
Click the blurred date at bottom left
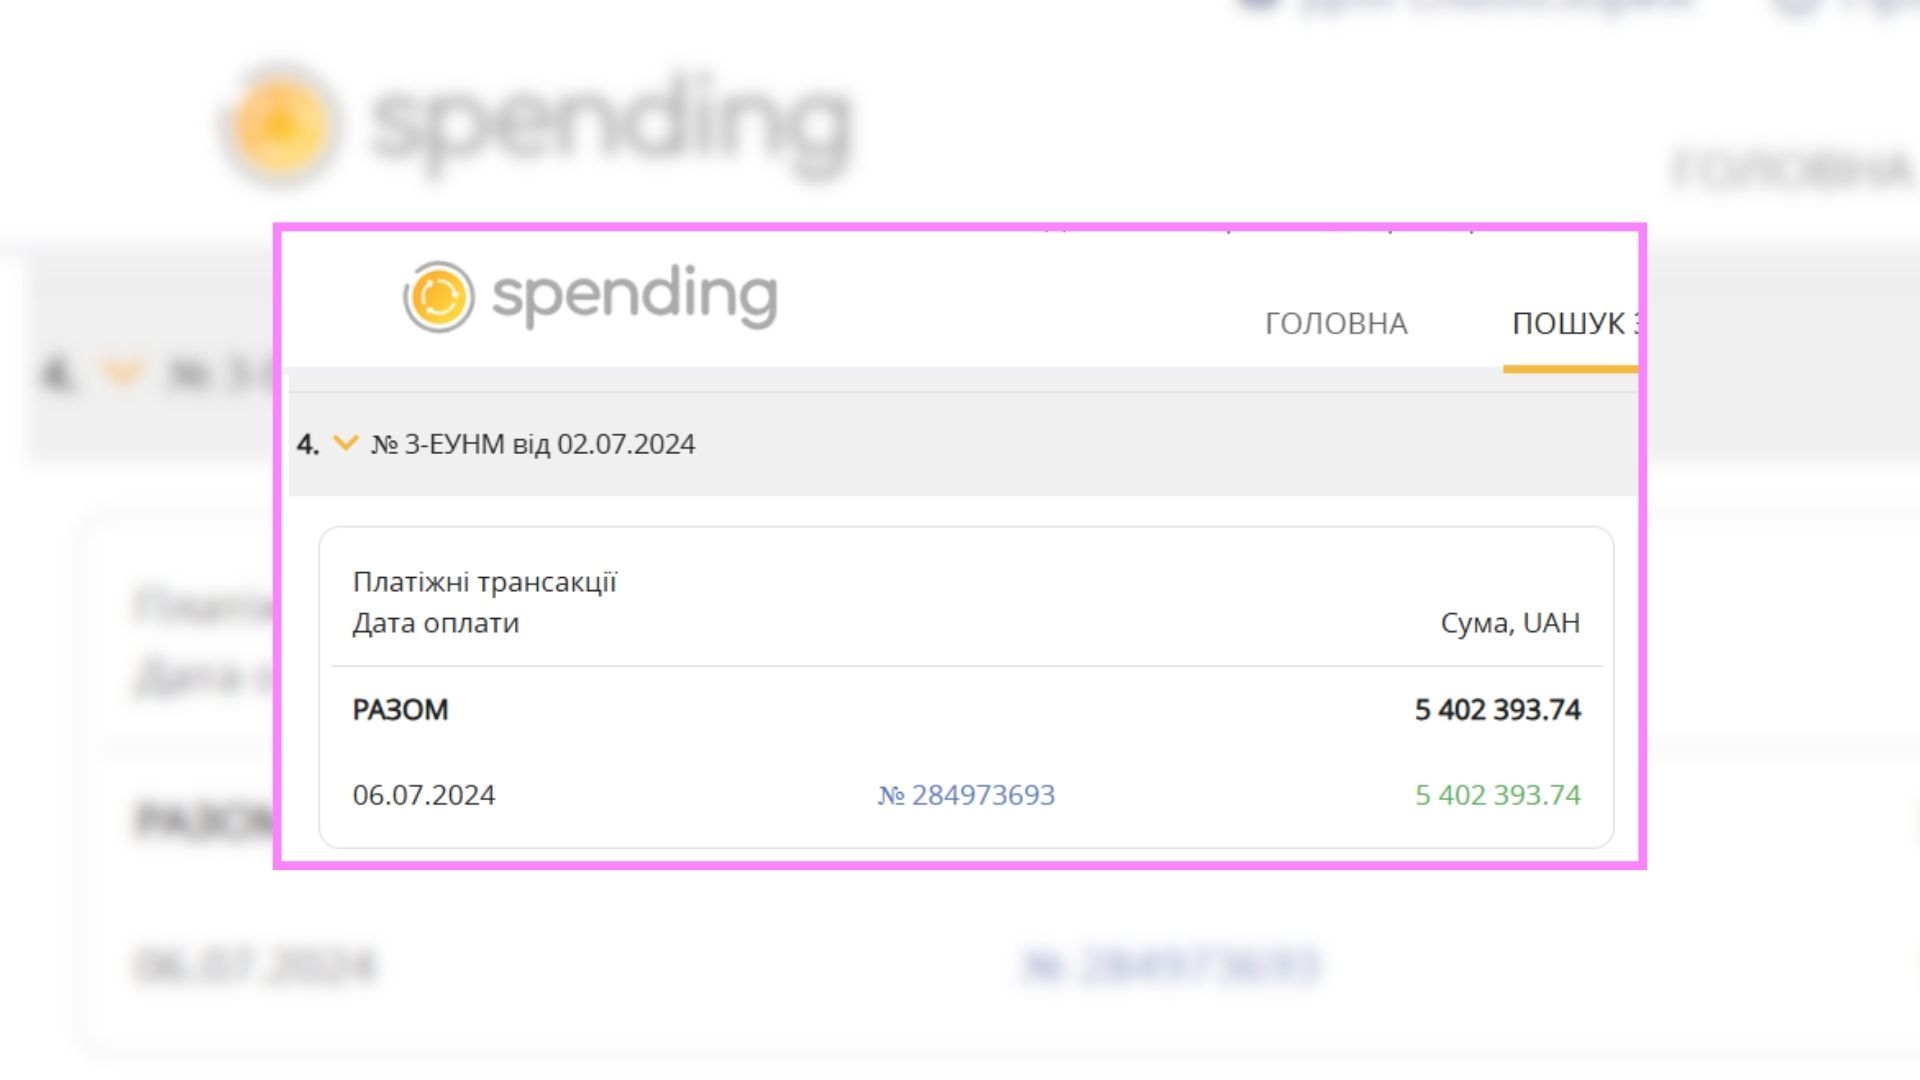pos(256,966)
